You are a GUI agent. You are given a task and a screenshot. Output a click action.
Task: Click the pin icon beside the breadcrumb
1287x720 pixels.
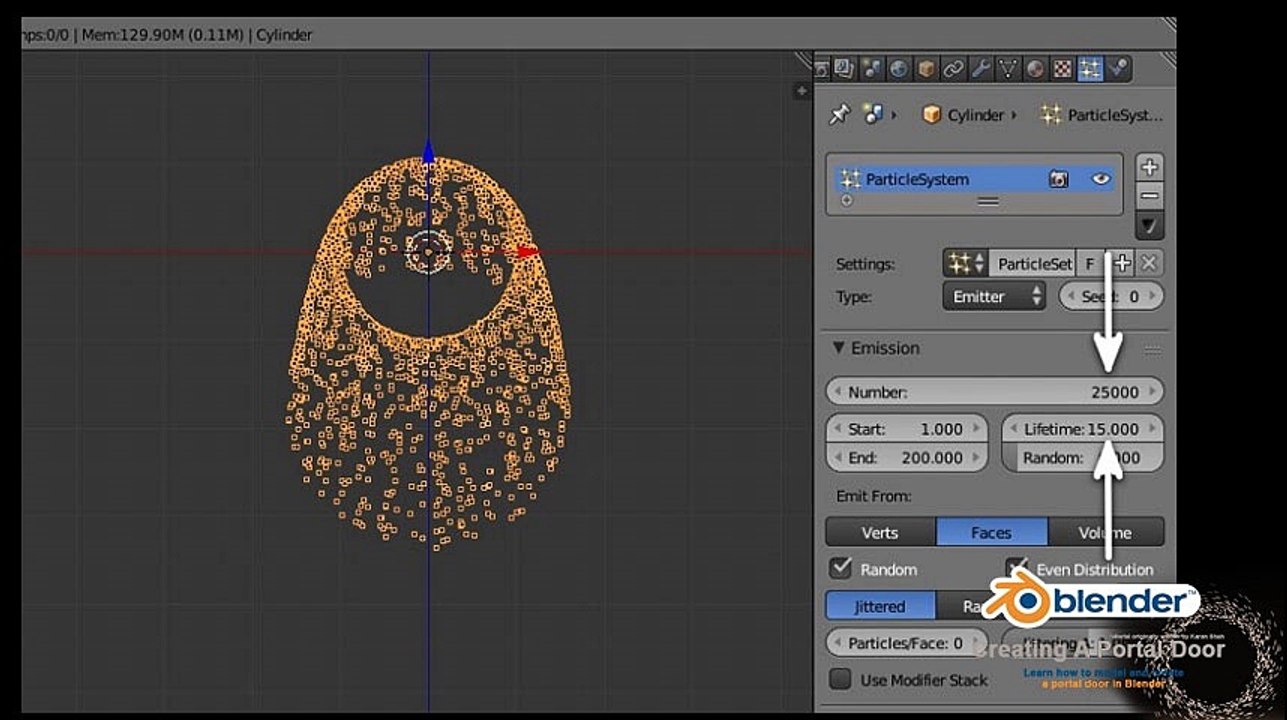839,115
